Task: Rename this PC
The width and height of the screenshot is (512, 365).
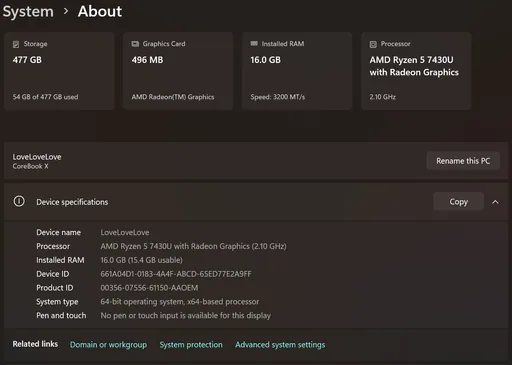Action: tap(463, 161)
